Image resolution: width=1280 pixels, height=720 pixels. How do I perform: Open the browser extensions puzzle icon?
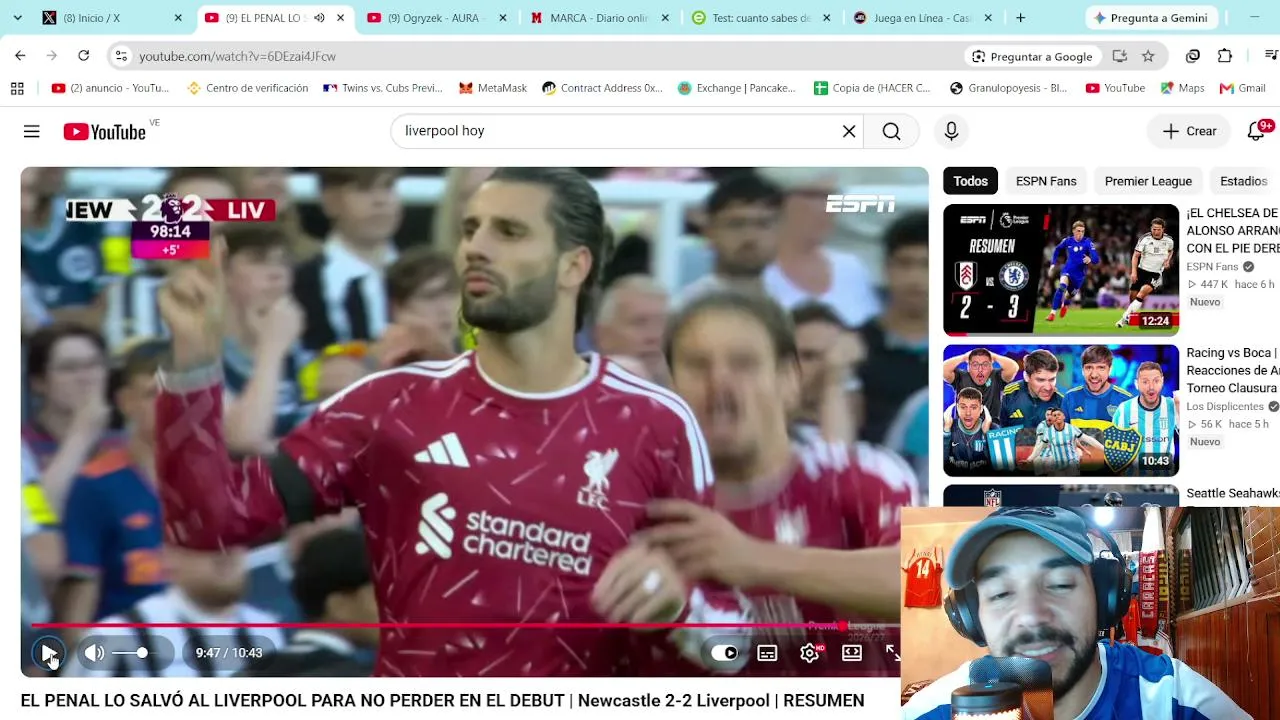[1225, 56]
